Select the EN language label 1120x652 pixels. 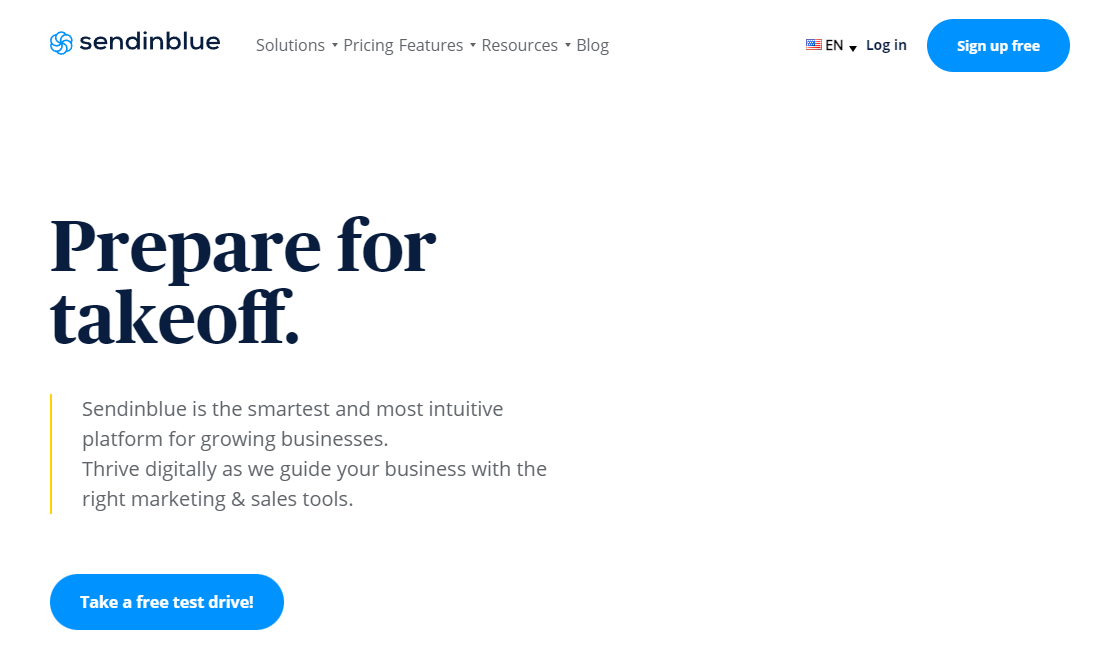click(834, 45)
